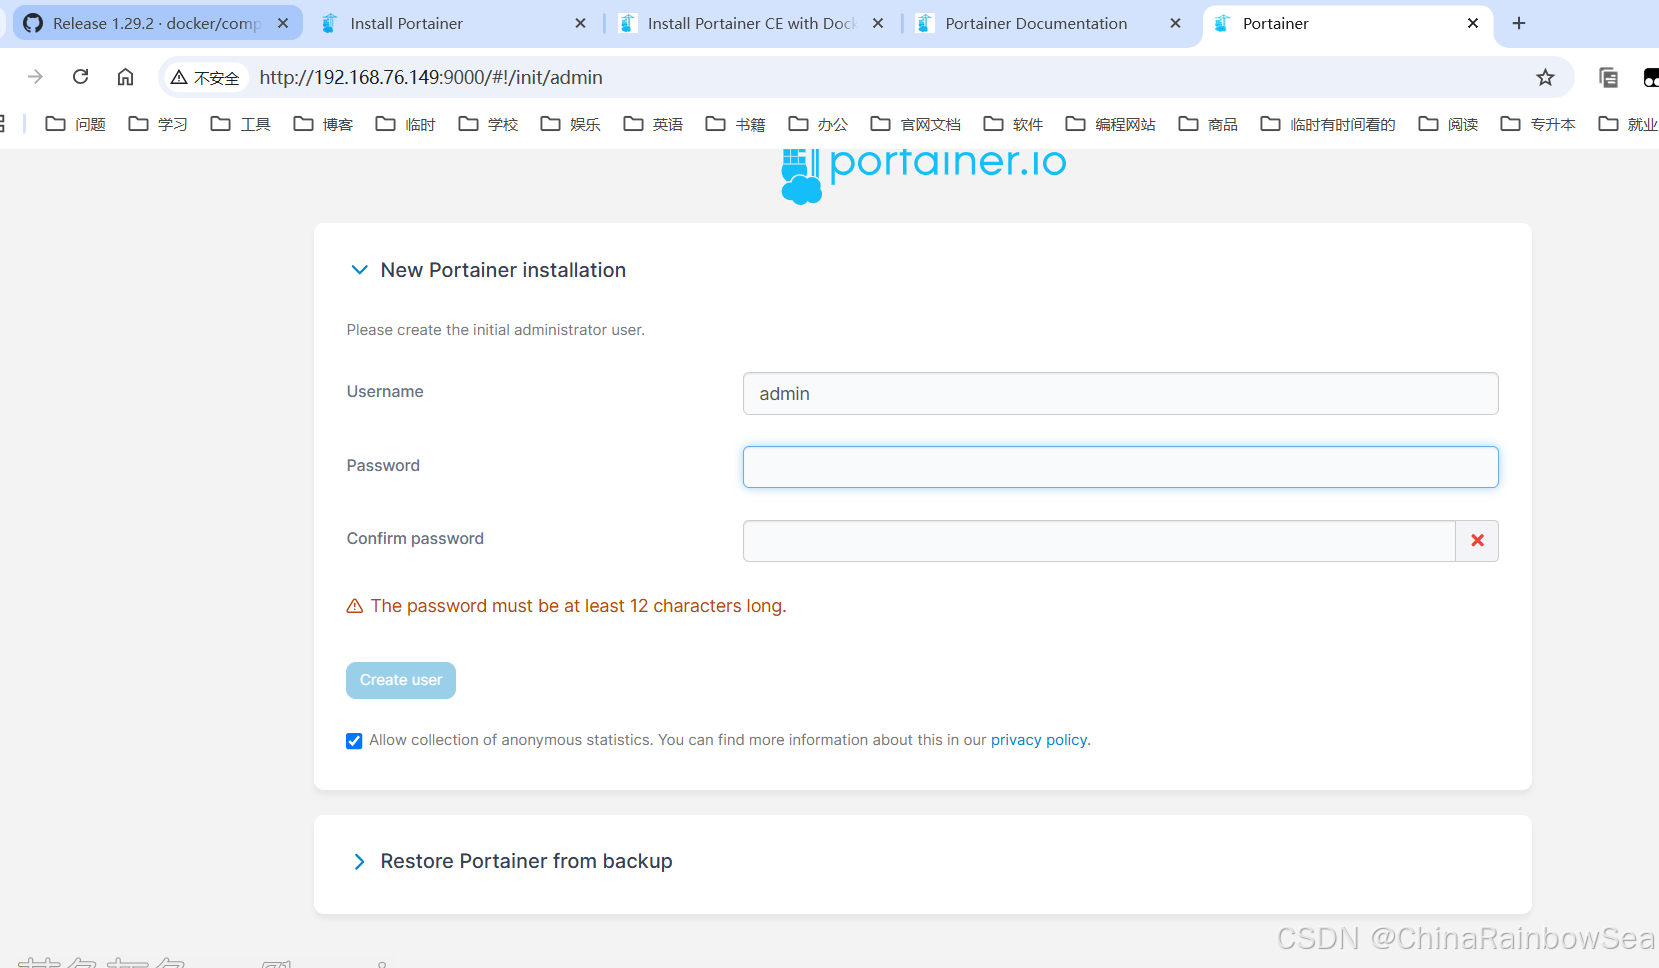Close the active Portainer tab

1473,23
